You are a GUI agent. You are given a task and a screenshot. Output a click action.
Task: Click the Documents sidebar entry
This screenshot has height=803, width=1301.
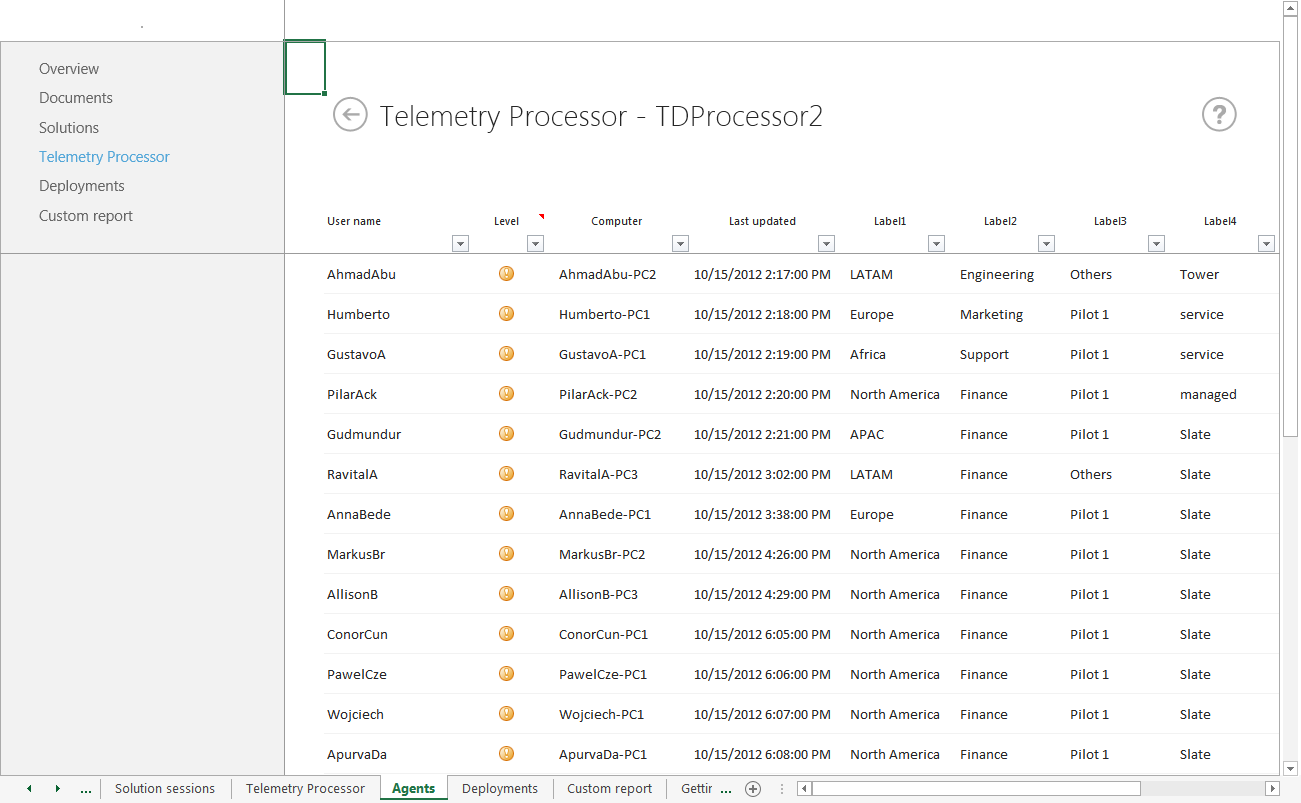point(75,97)
